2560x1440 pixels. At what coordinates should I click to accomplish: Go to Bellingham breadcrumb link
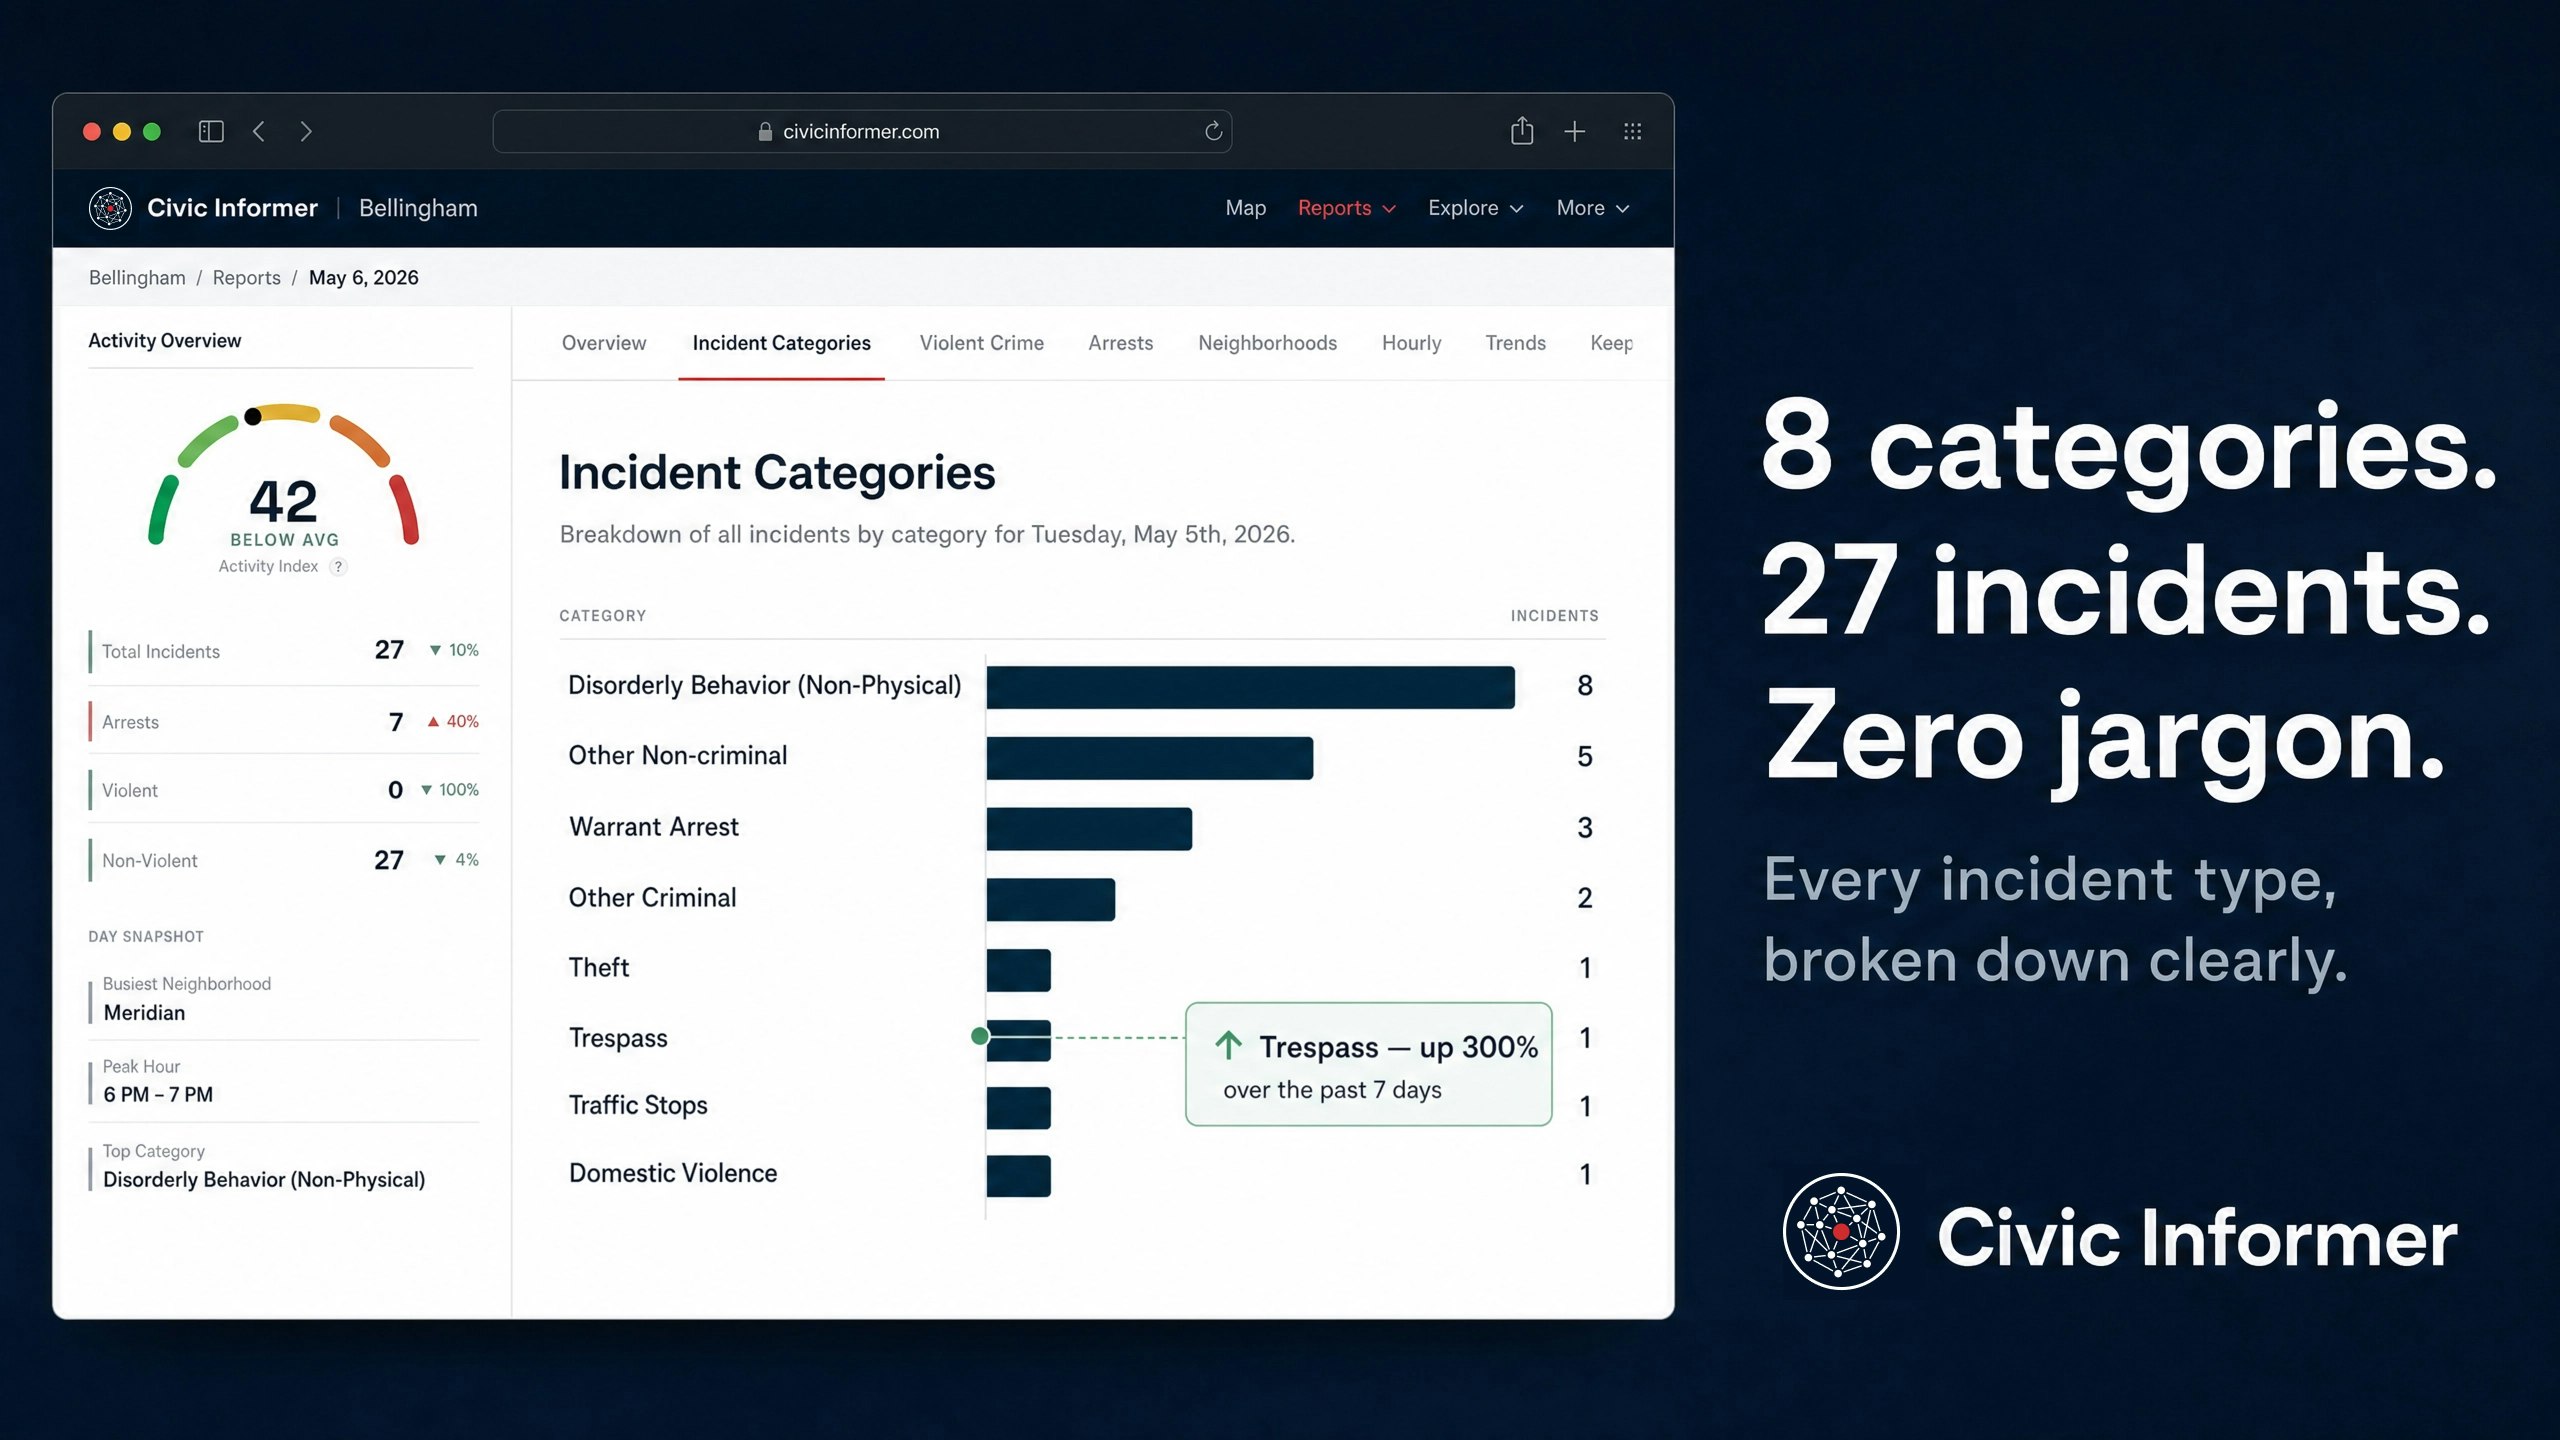137,278
